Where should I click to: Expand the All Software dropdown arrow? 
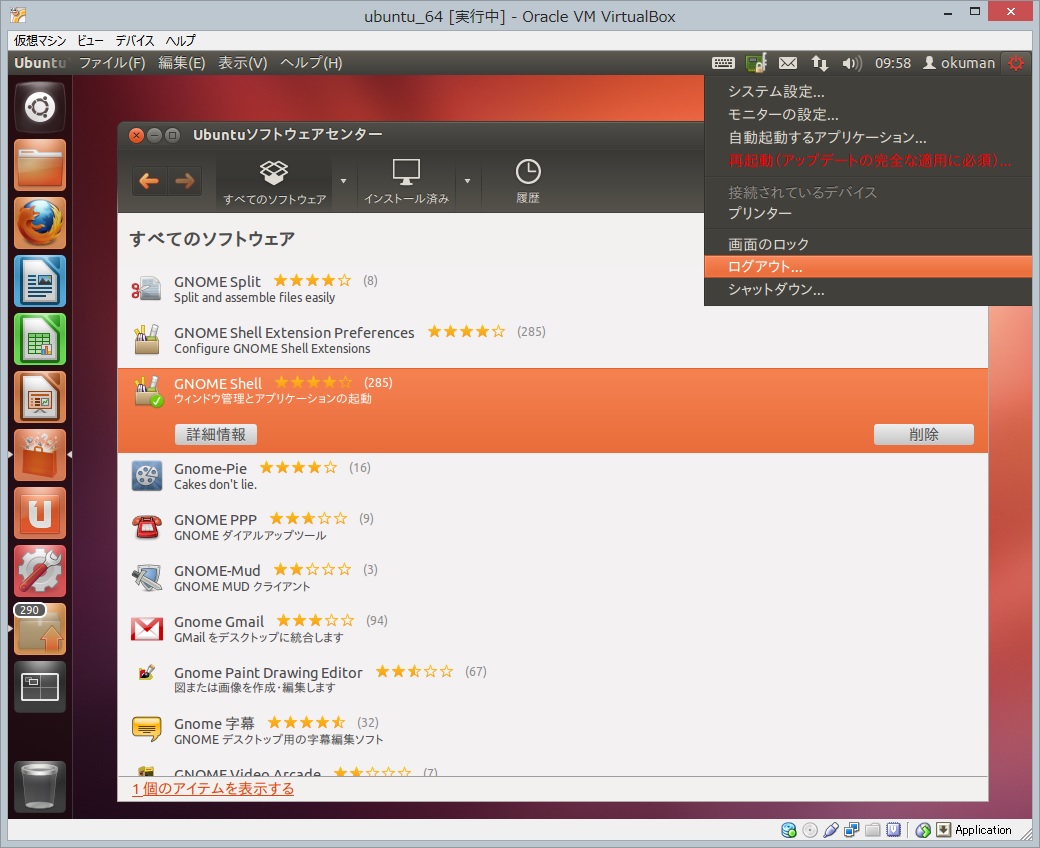click(x=344, y=181)
